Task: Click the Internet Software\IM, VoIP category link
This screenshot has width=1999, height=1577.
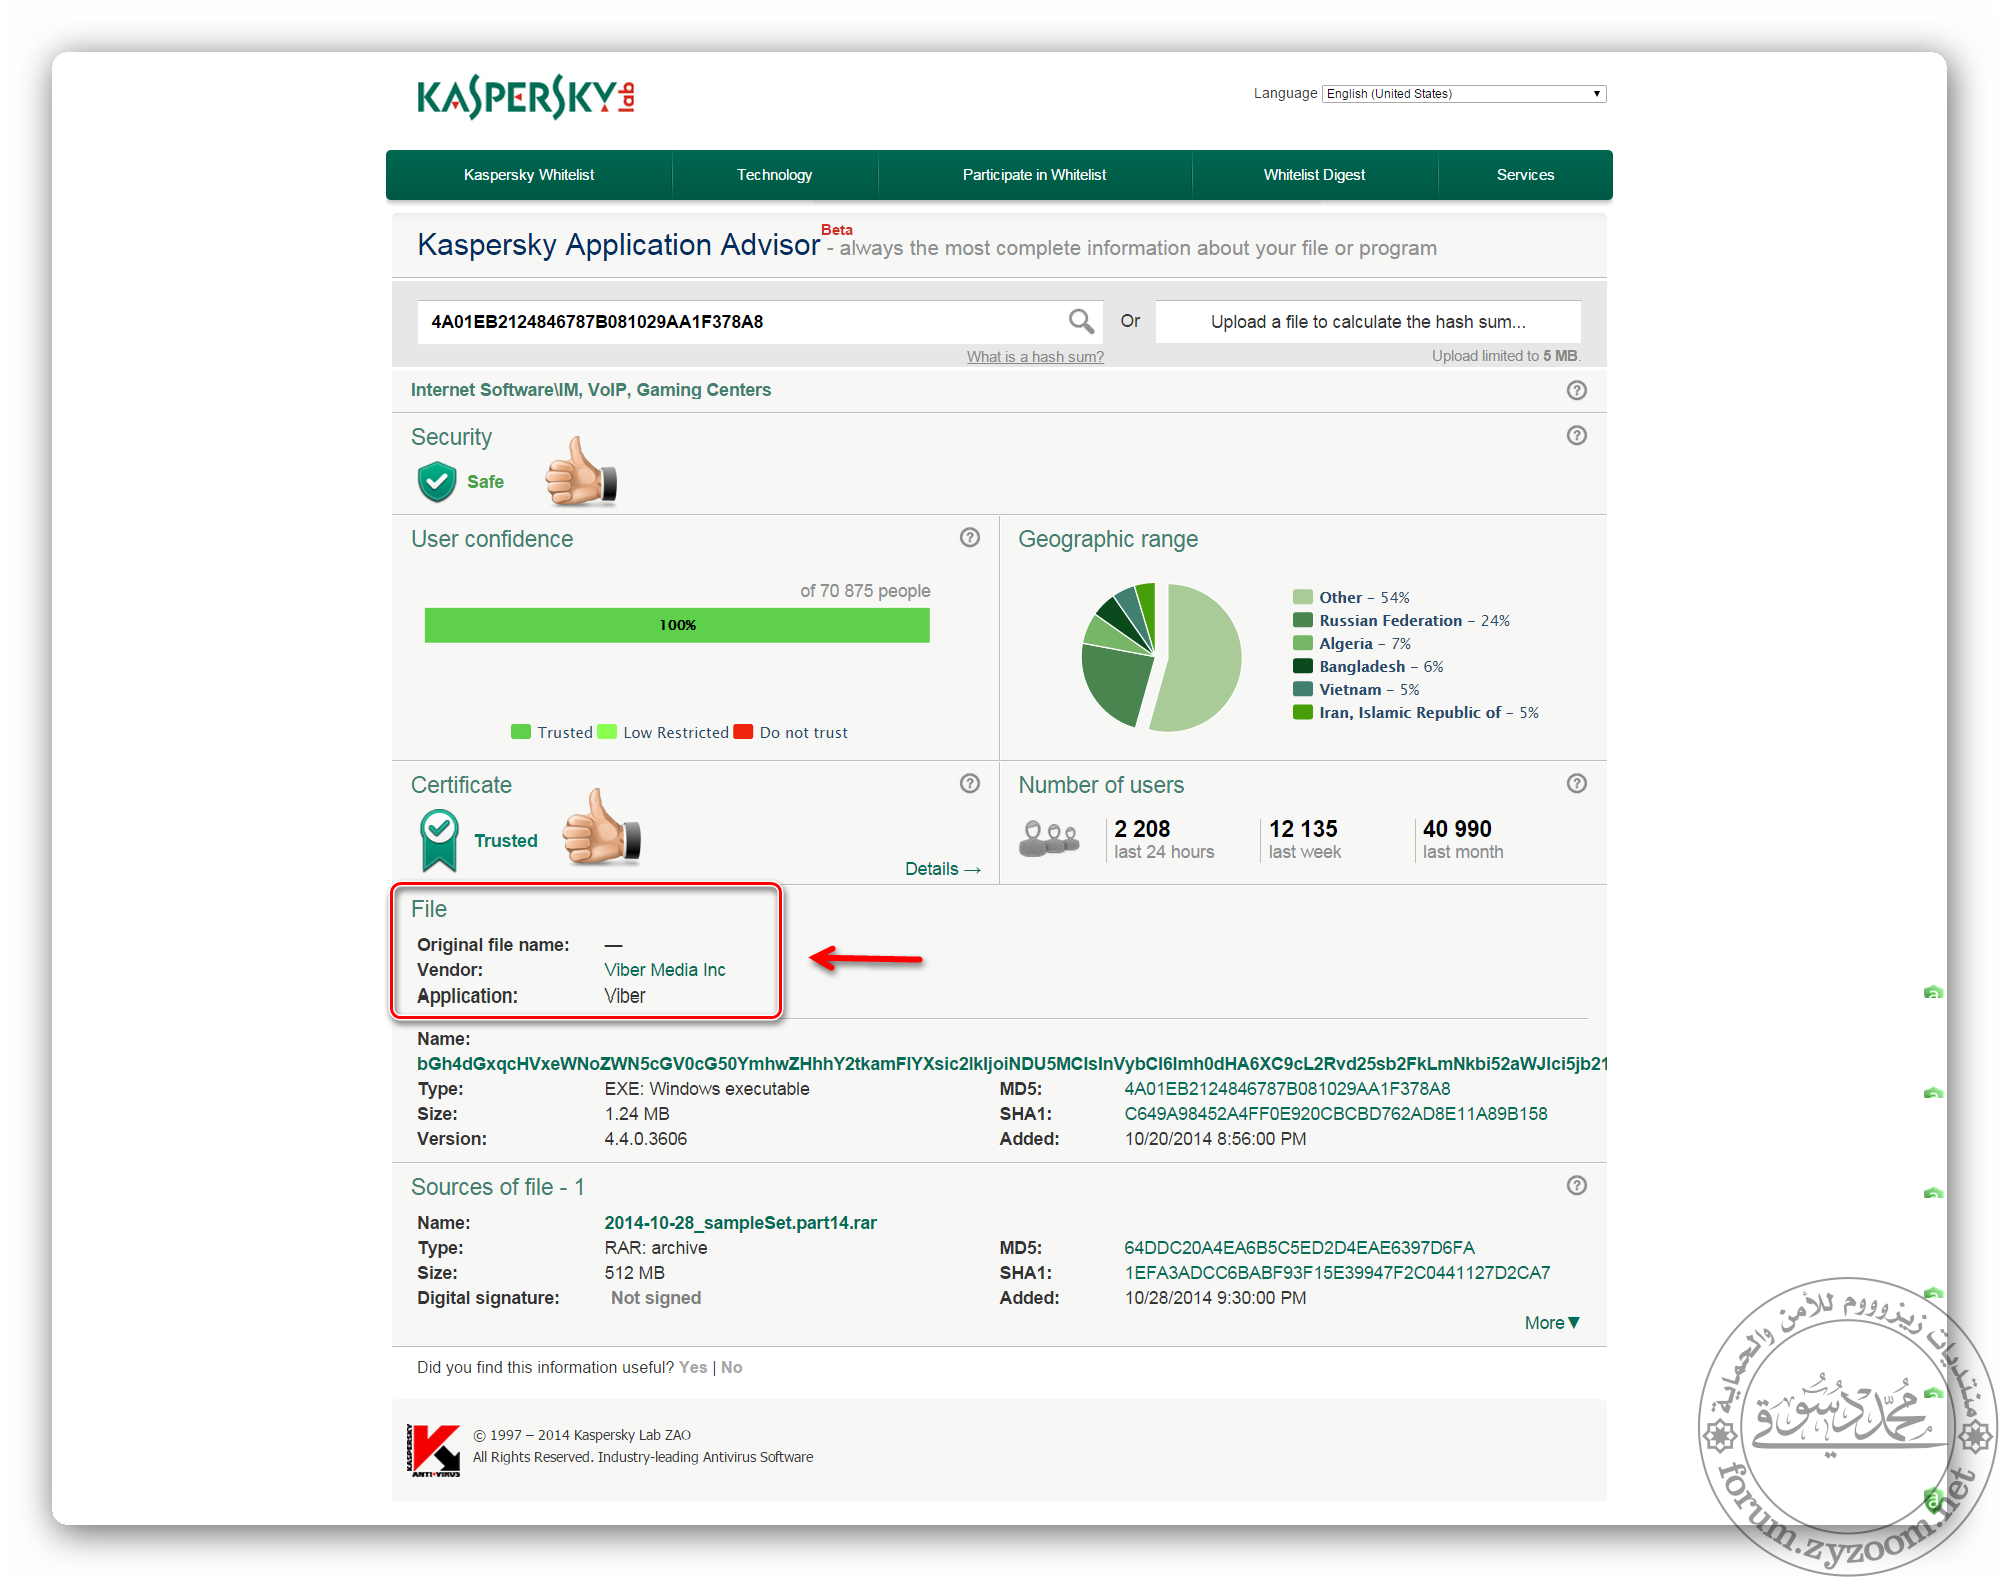Action: click(x=591, y=390)
